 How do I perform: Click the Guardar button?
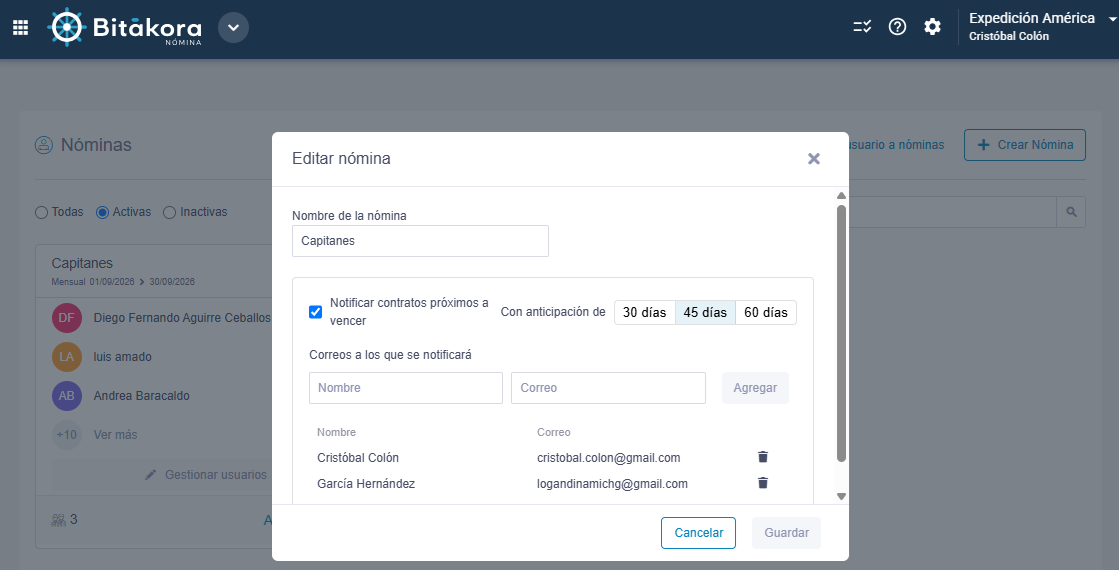click(786, 533)
